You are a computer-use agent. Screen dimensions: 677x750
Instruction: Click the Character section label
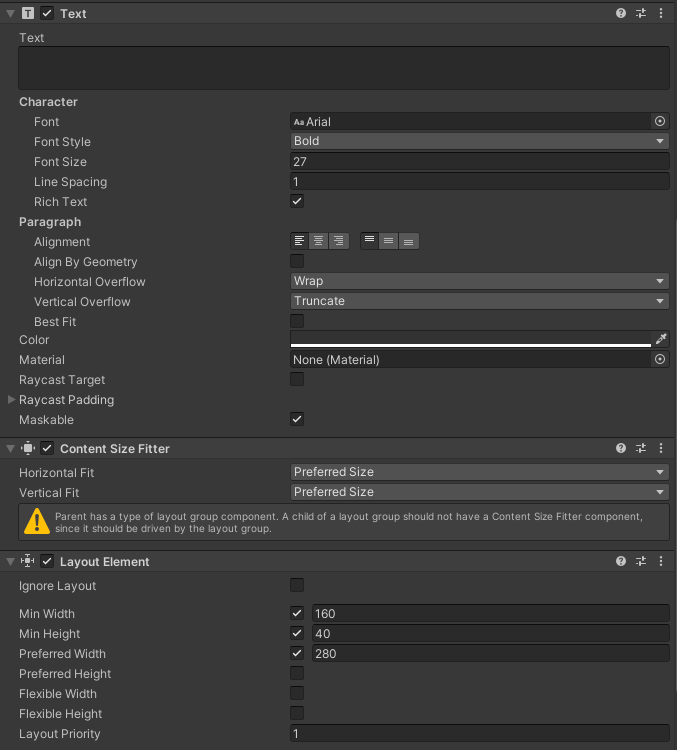48,102
